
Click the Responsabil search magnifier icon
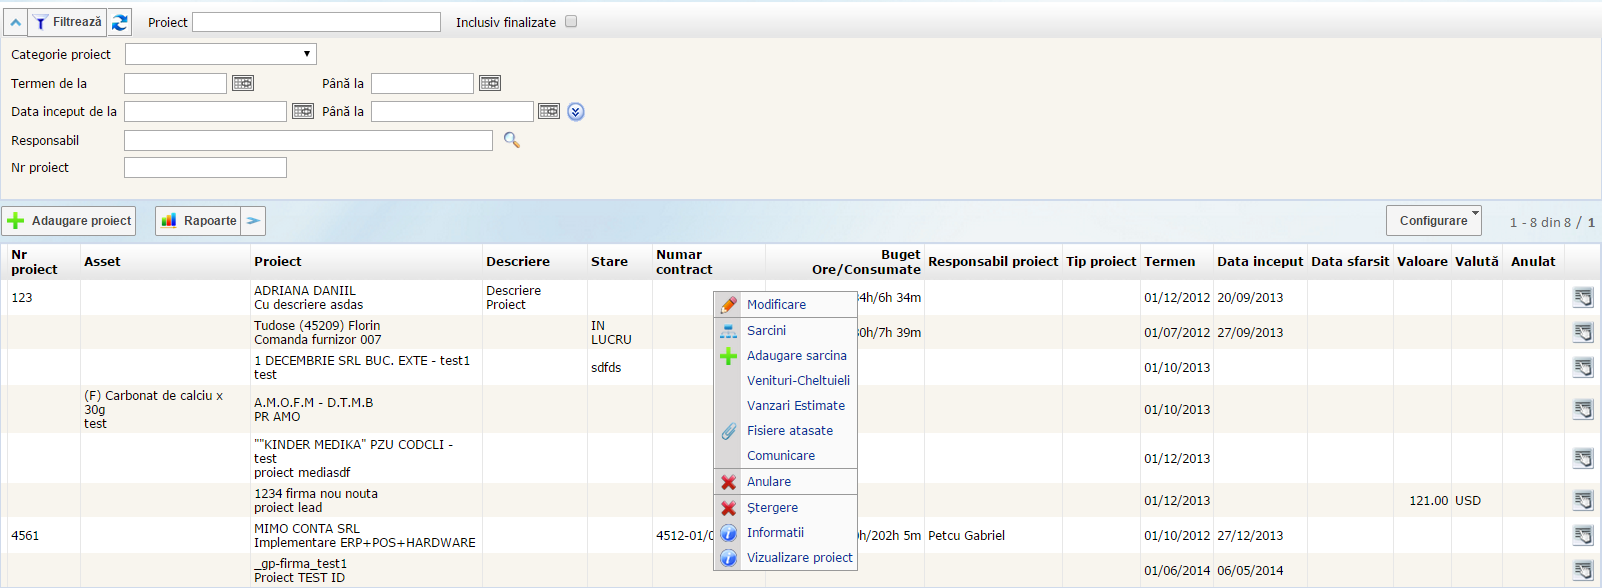512,140
